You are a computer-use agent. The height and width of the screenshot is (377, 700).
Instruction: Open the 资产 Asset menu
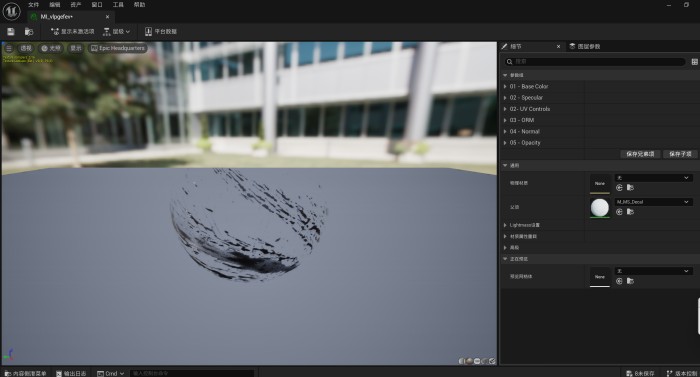coord(76,5)
